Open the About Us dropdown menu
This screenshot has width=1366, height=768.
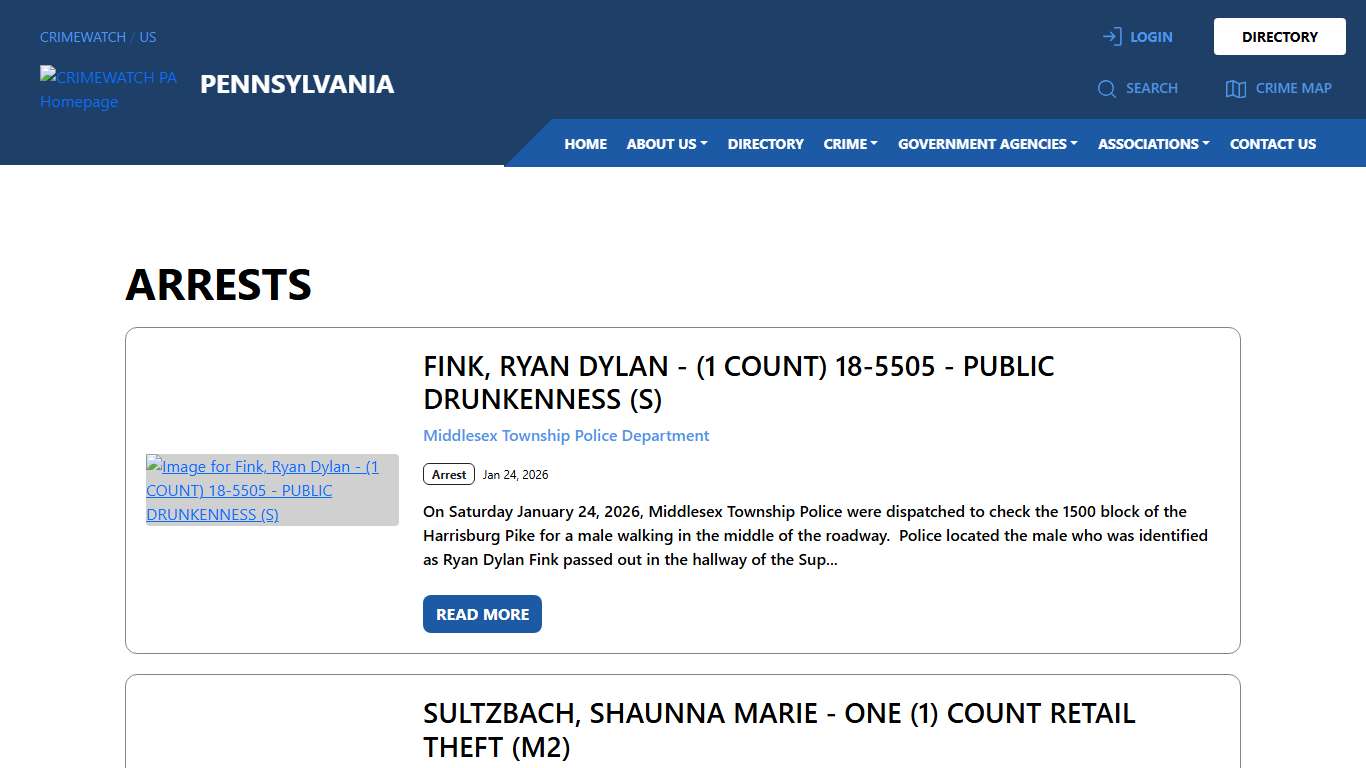point(667,144)
